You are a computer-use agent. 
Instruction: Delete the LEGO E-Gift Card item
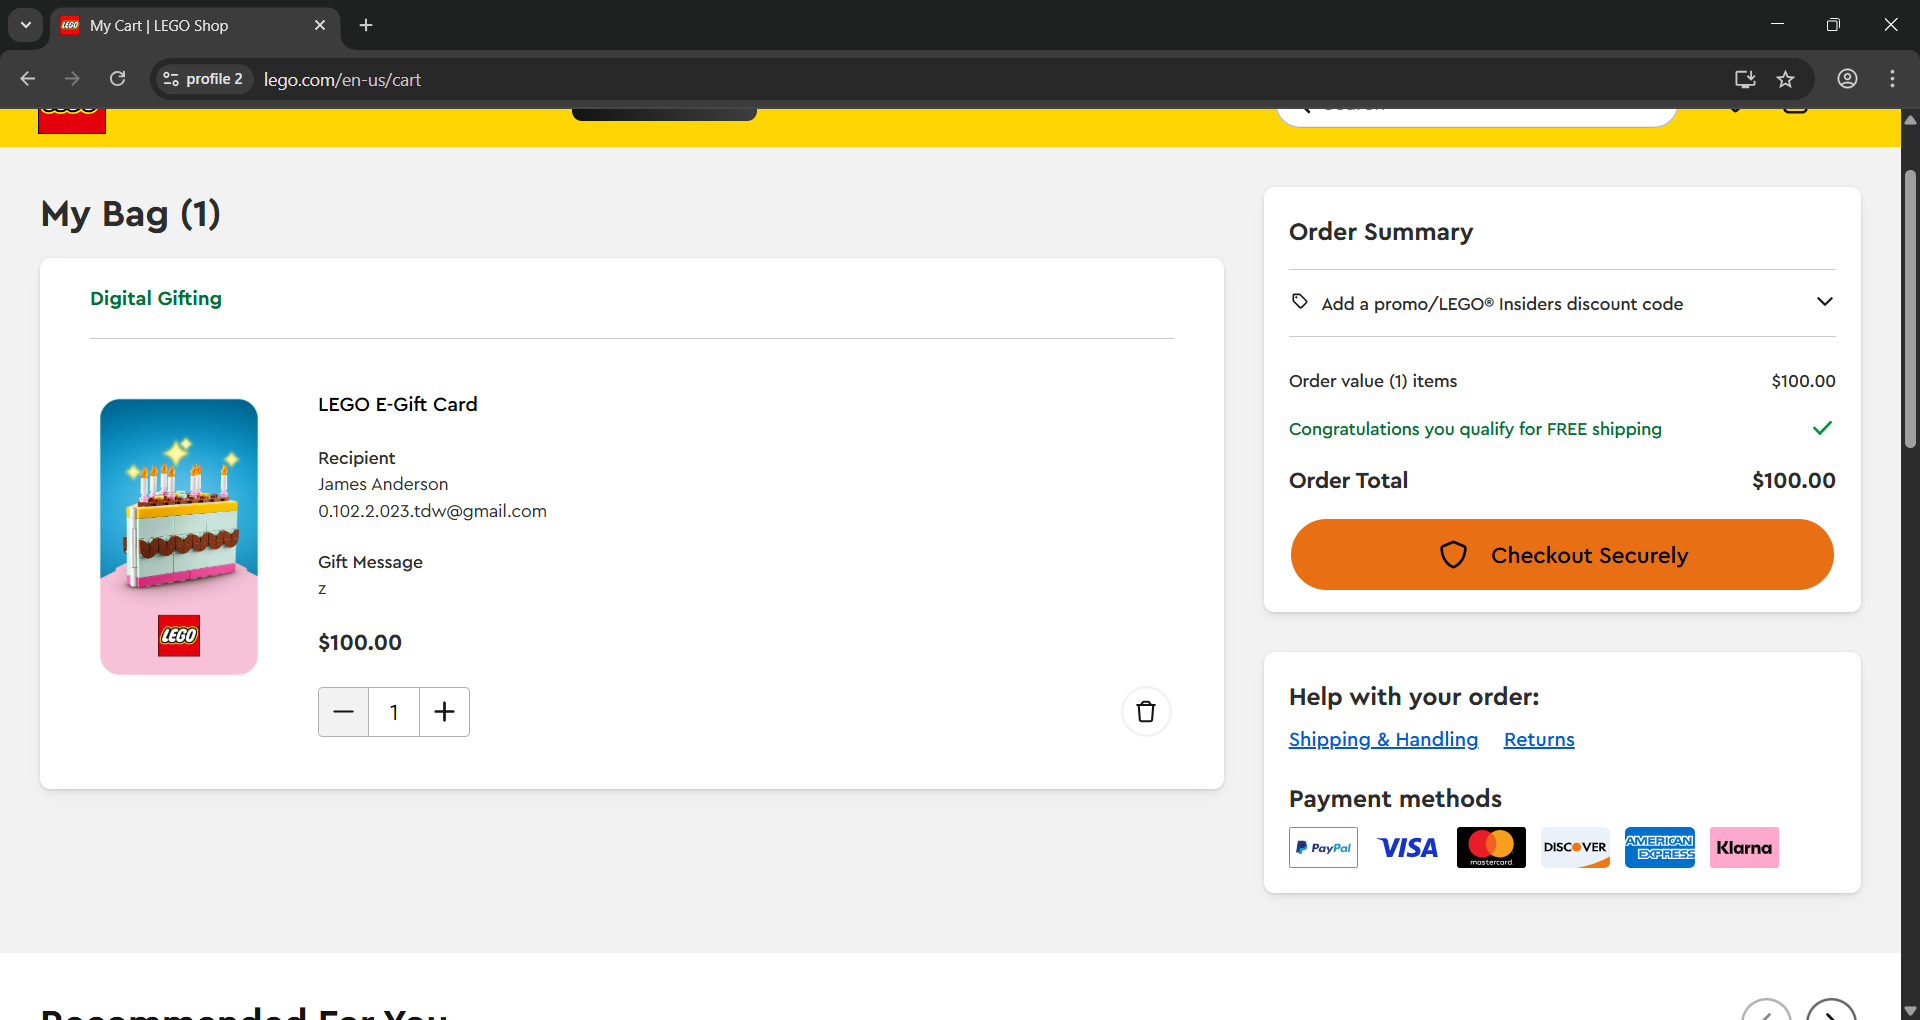(1146, 712)
